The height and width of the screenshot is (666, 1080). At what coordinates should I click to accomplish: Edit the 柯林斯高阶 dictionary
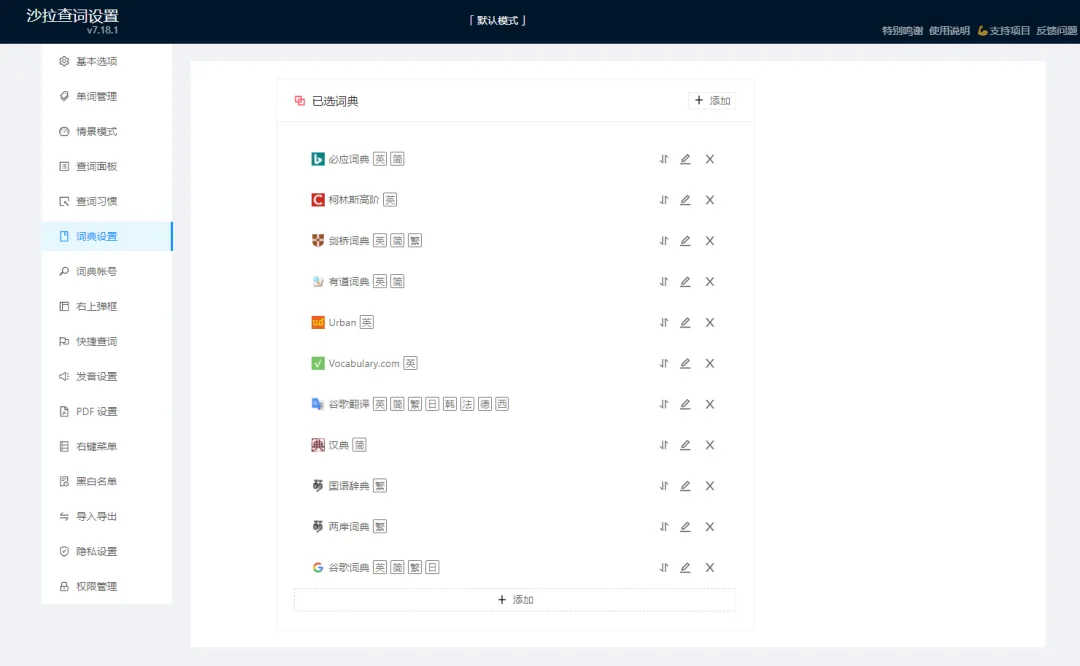coord(685,200)
